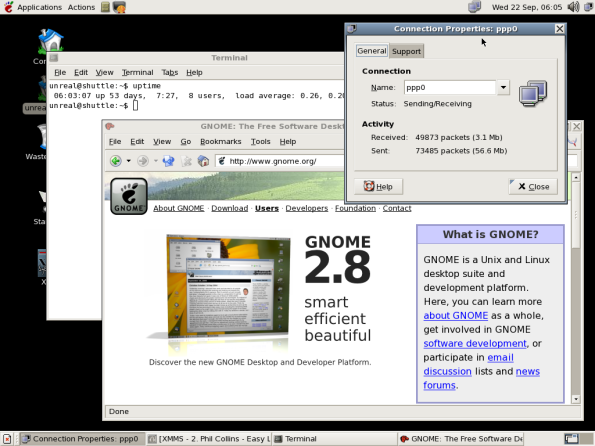Click the browser Home icon
Image resolution: width=595 pixels, height=446 pixels.
pyautogui.click(x=203, y=161)
